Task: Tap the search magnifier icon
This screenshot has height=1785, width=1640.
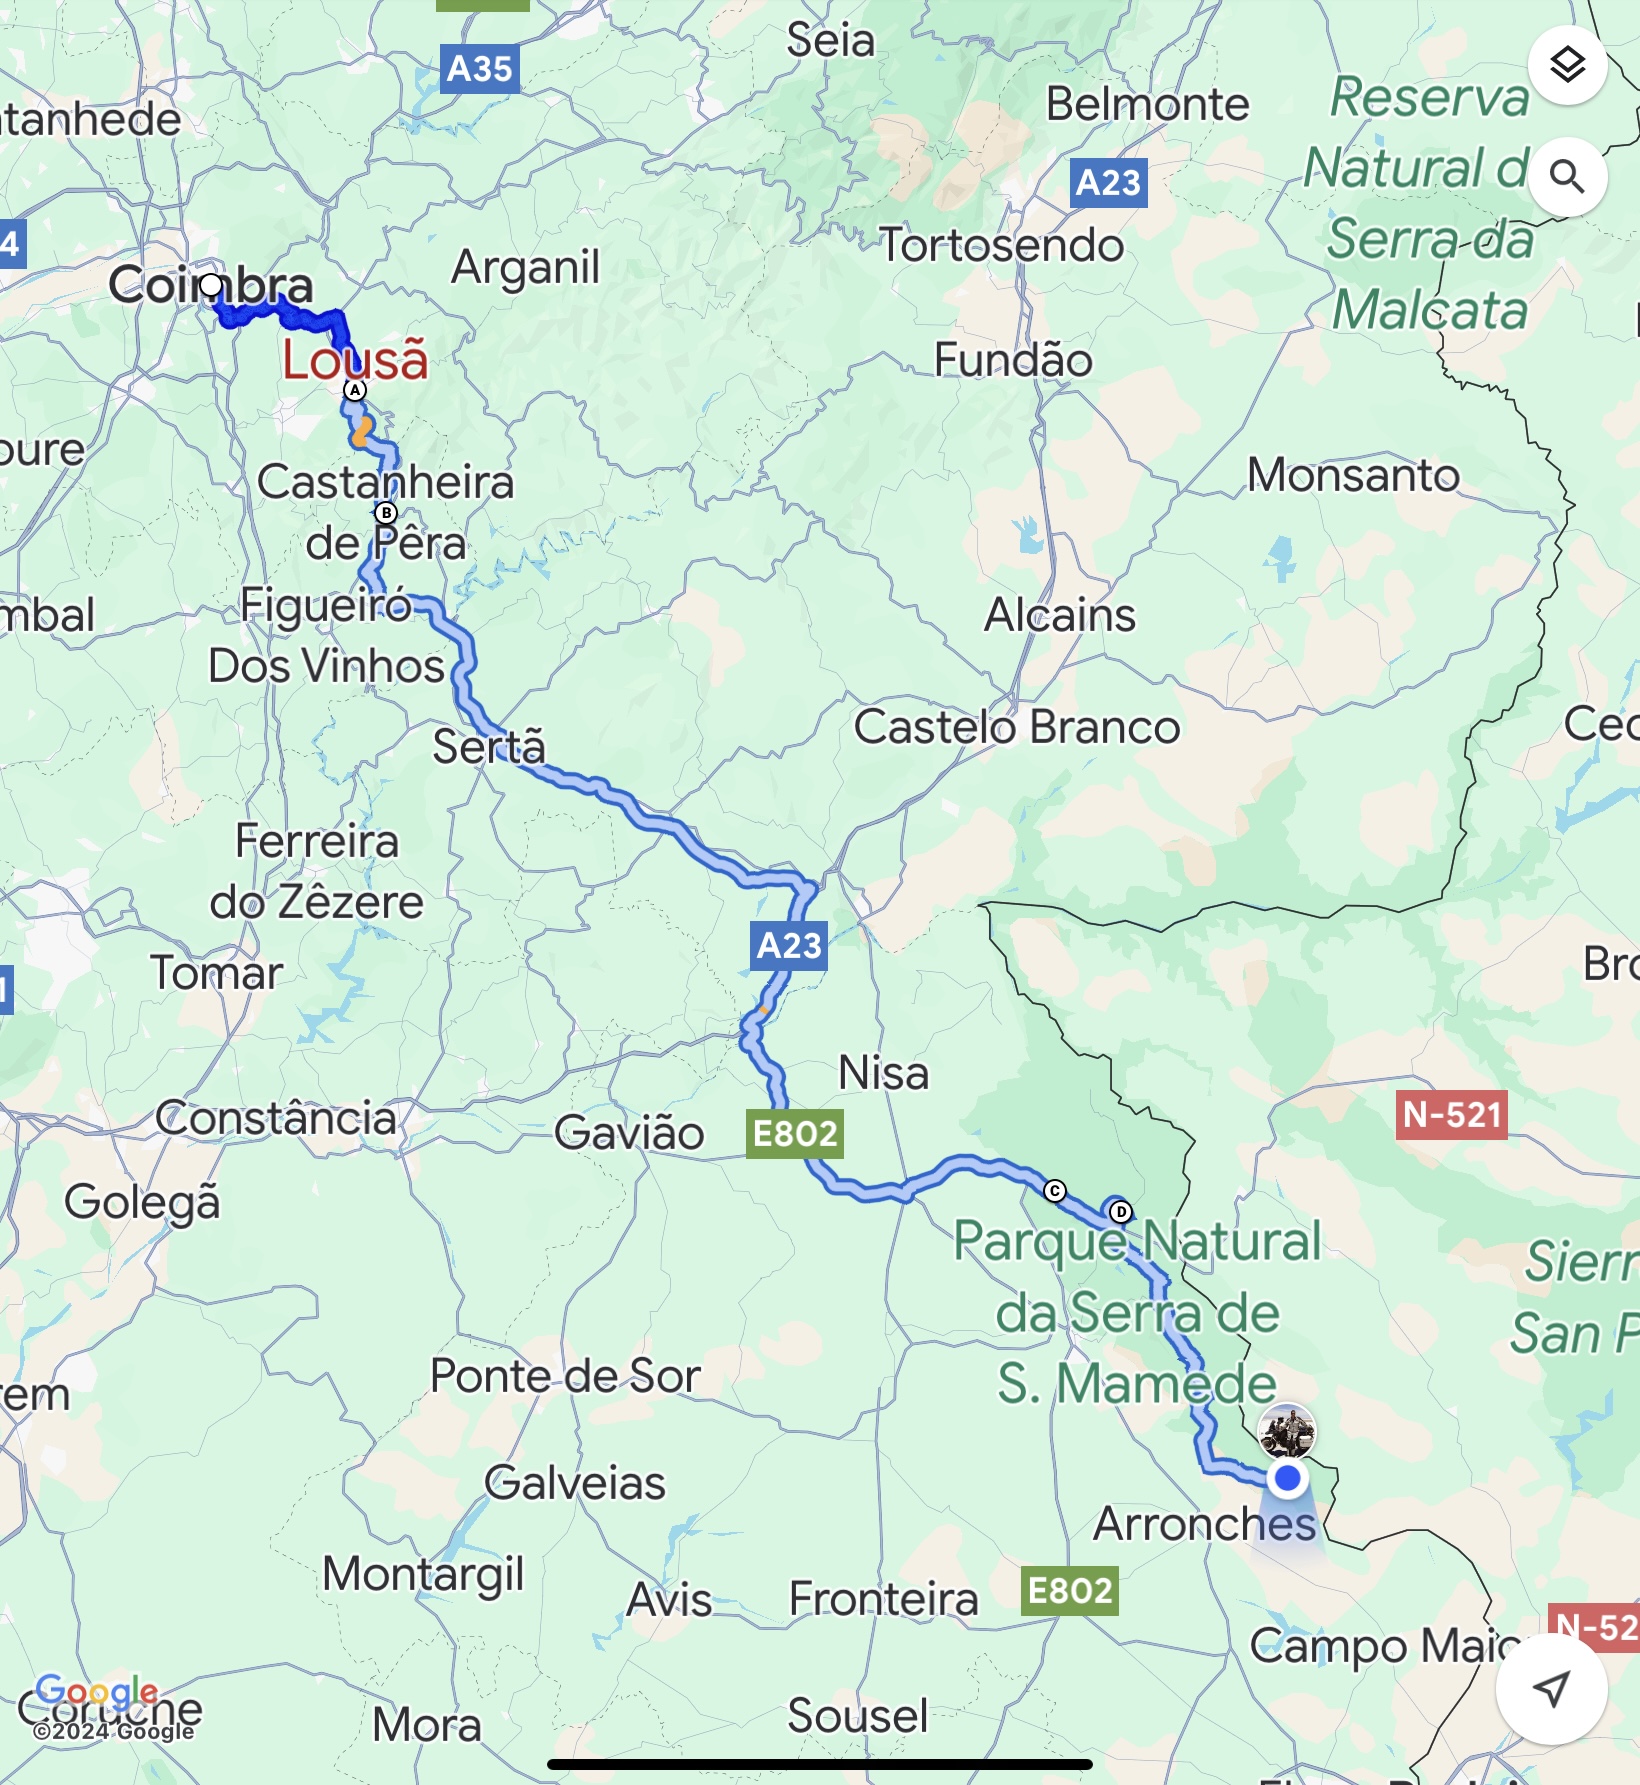Action: 1567,178
